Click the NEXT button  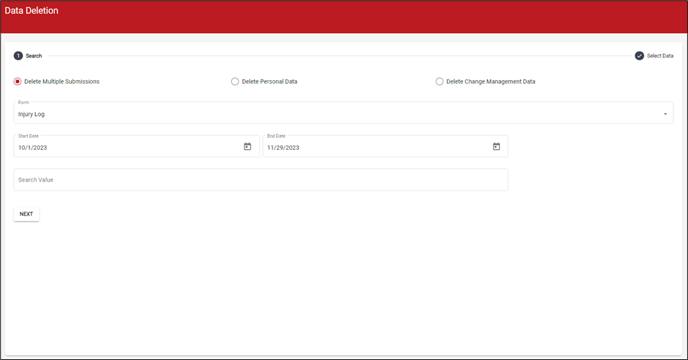pyautogui.click(x=26, y=214)
